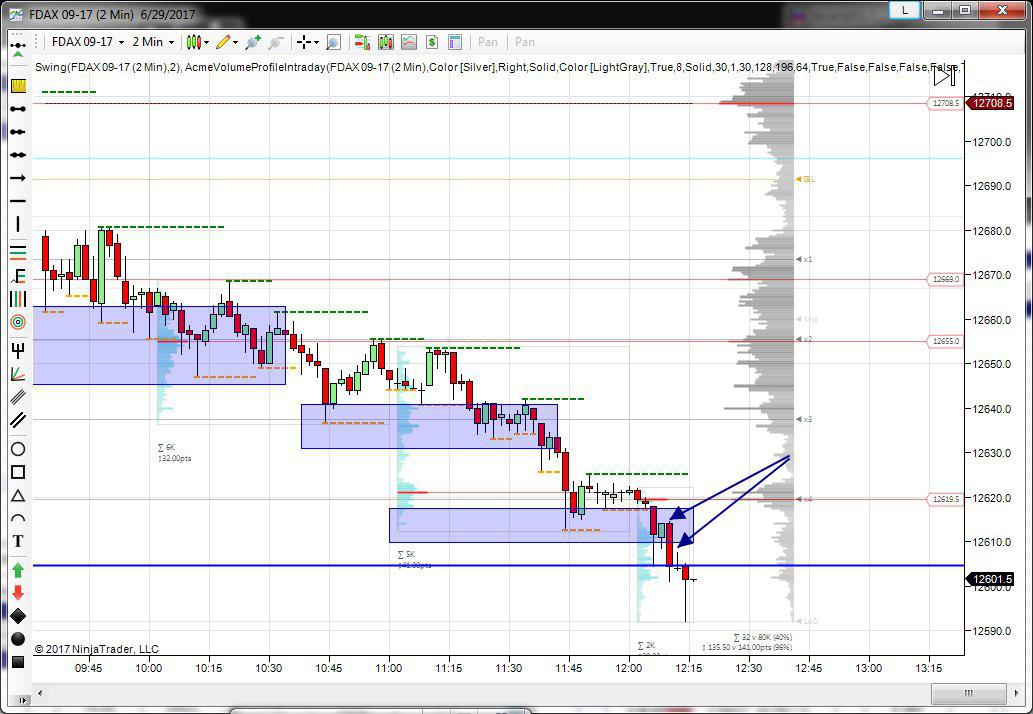Select the Gann Fan tool
Viewport: 1033px width, 714px height.
click(x=18, y=373)
